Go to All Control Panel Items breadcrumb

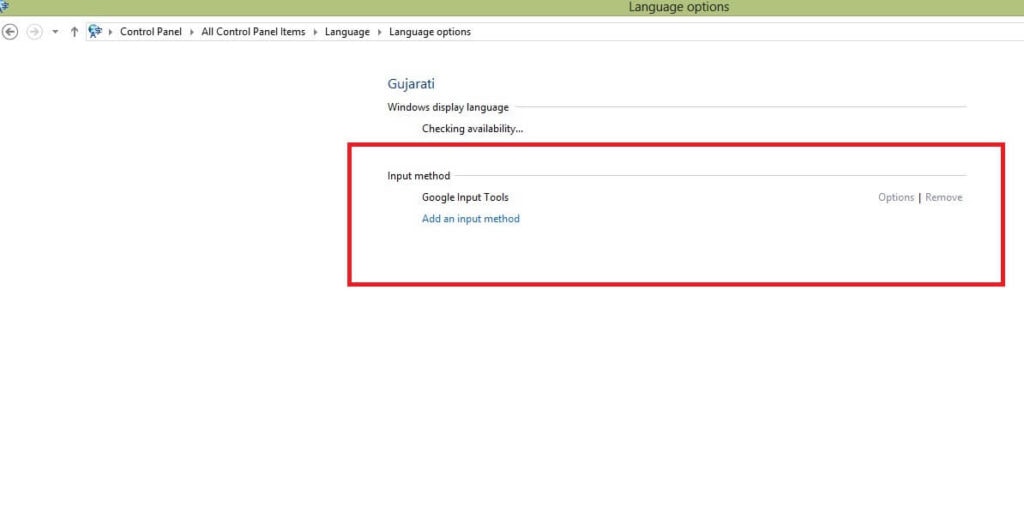[x=253, y=32]
